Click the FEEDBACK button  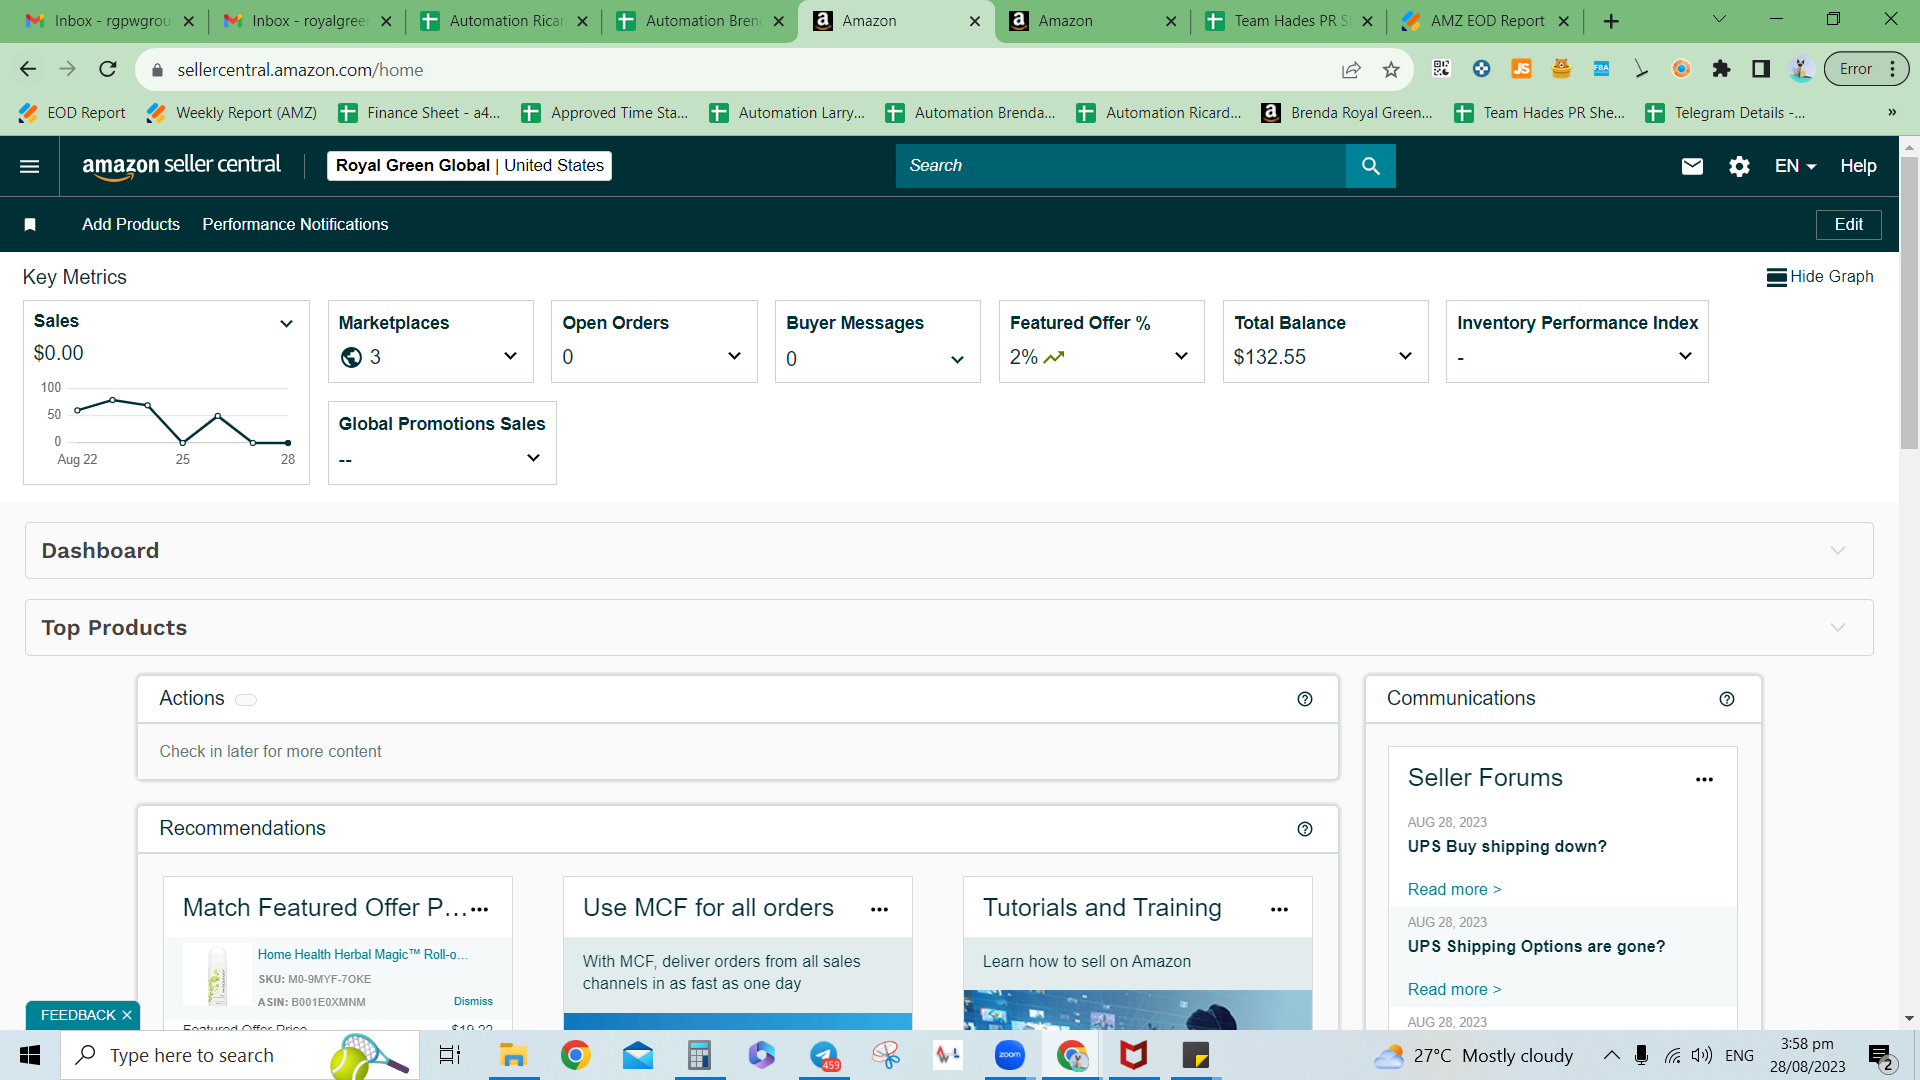tap(78, 1015)
